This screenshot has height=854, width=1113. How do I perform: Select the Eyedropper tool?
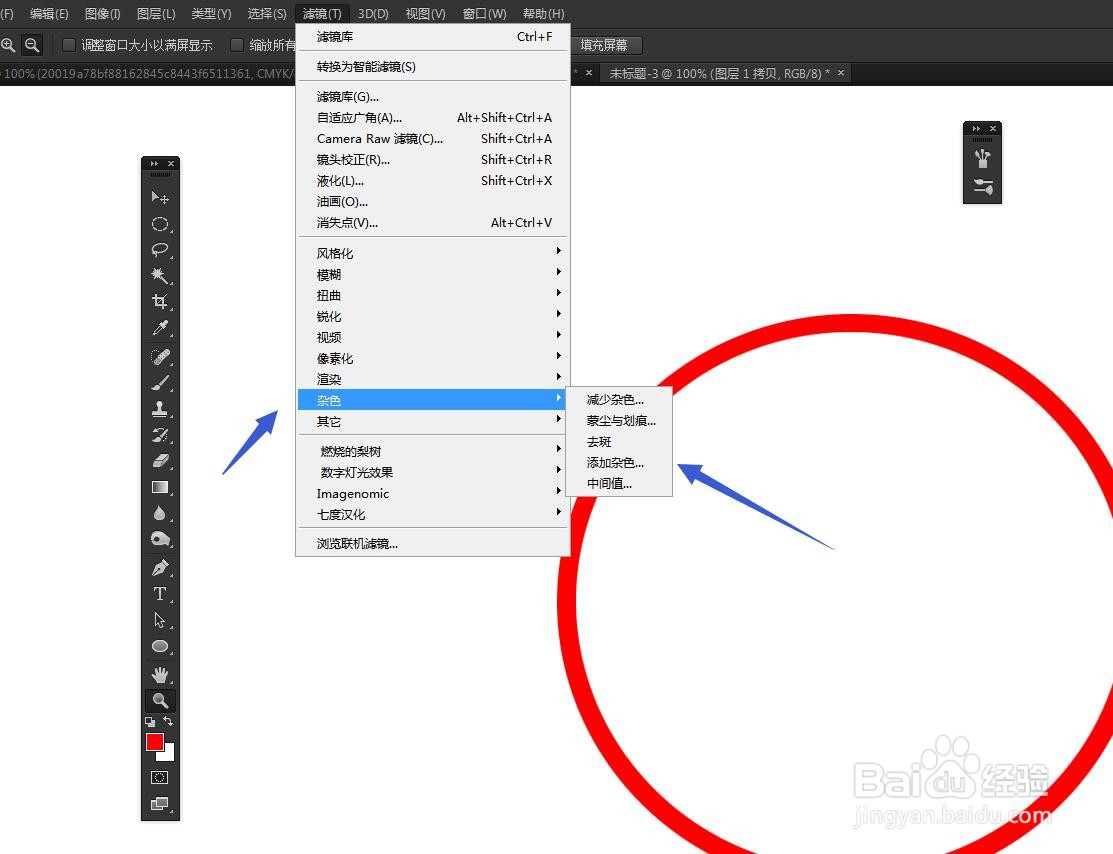click(160, 328)
